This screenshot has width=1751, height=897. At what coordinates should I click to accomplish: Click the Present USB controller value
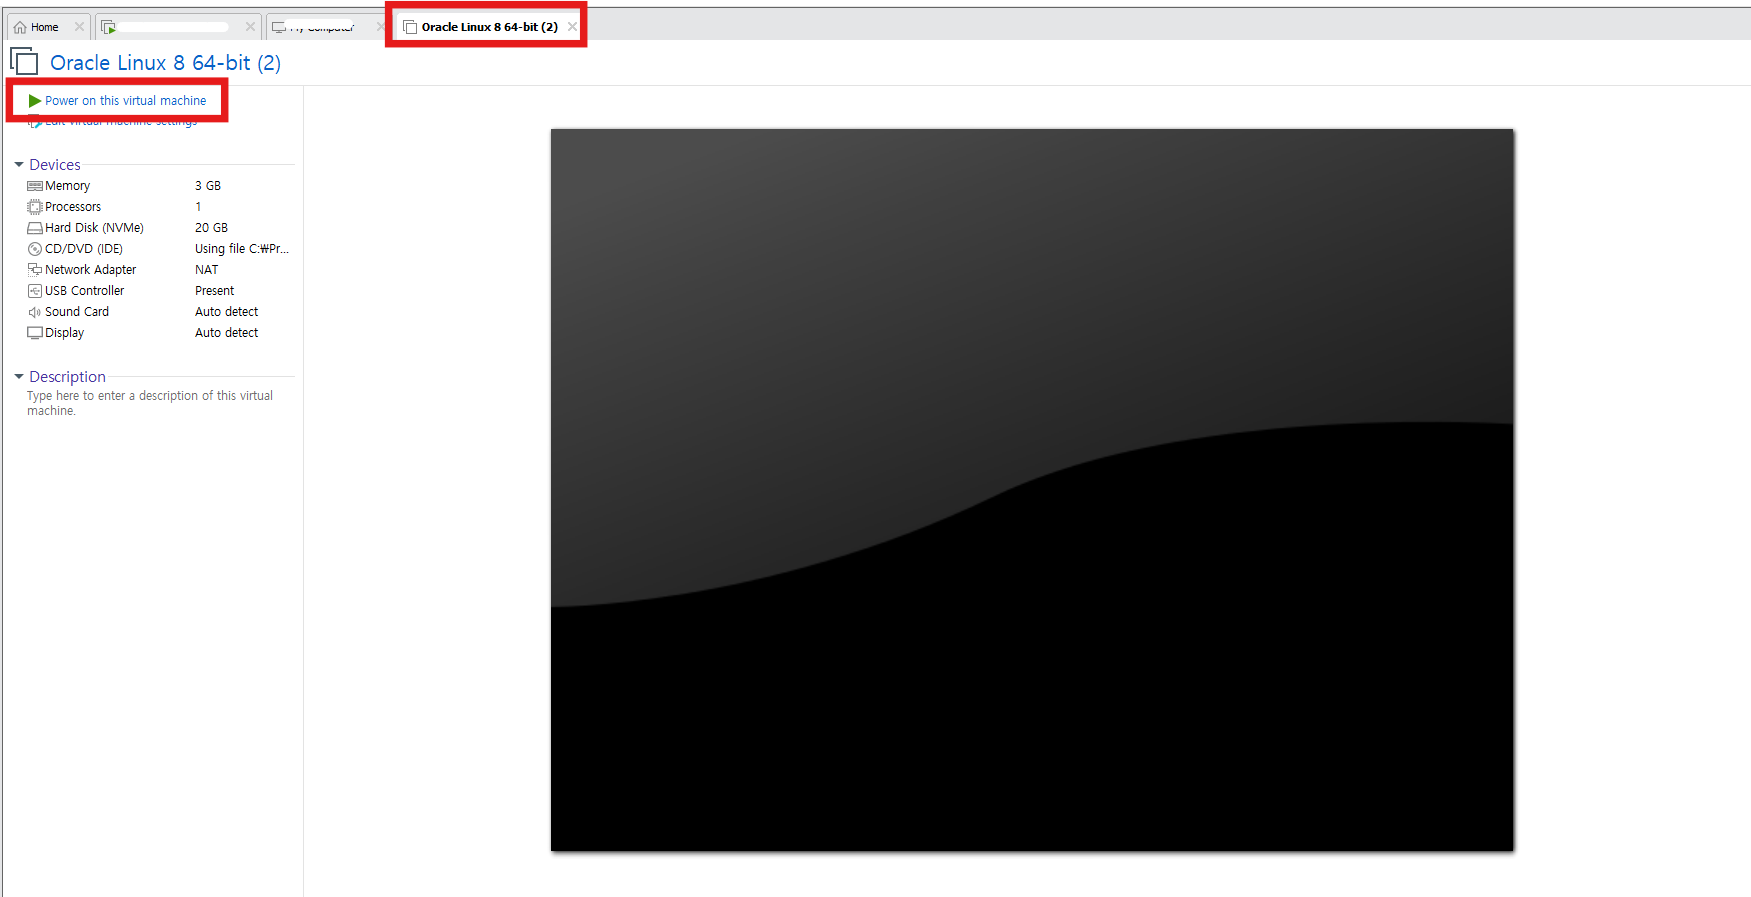pyautogui.click(x=214, y=291)
